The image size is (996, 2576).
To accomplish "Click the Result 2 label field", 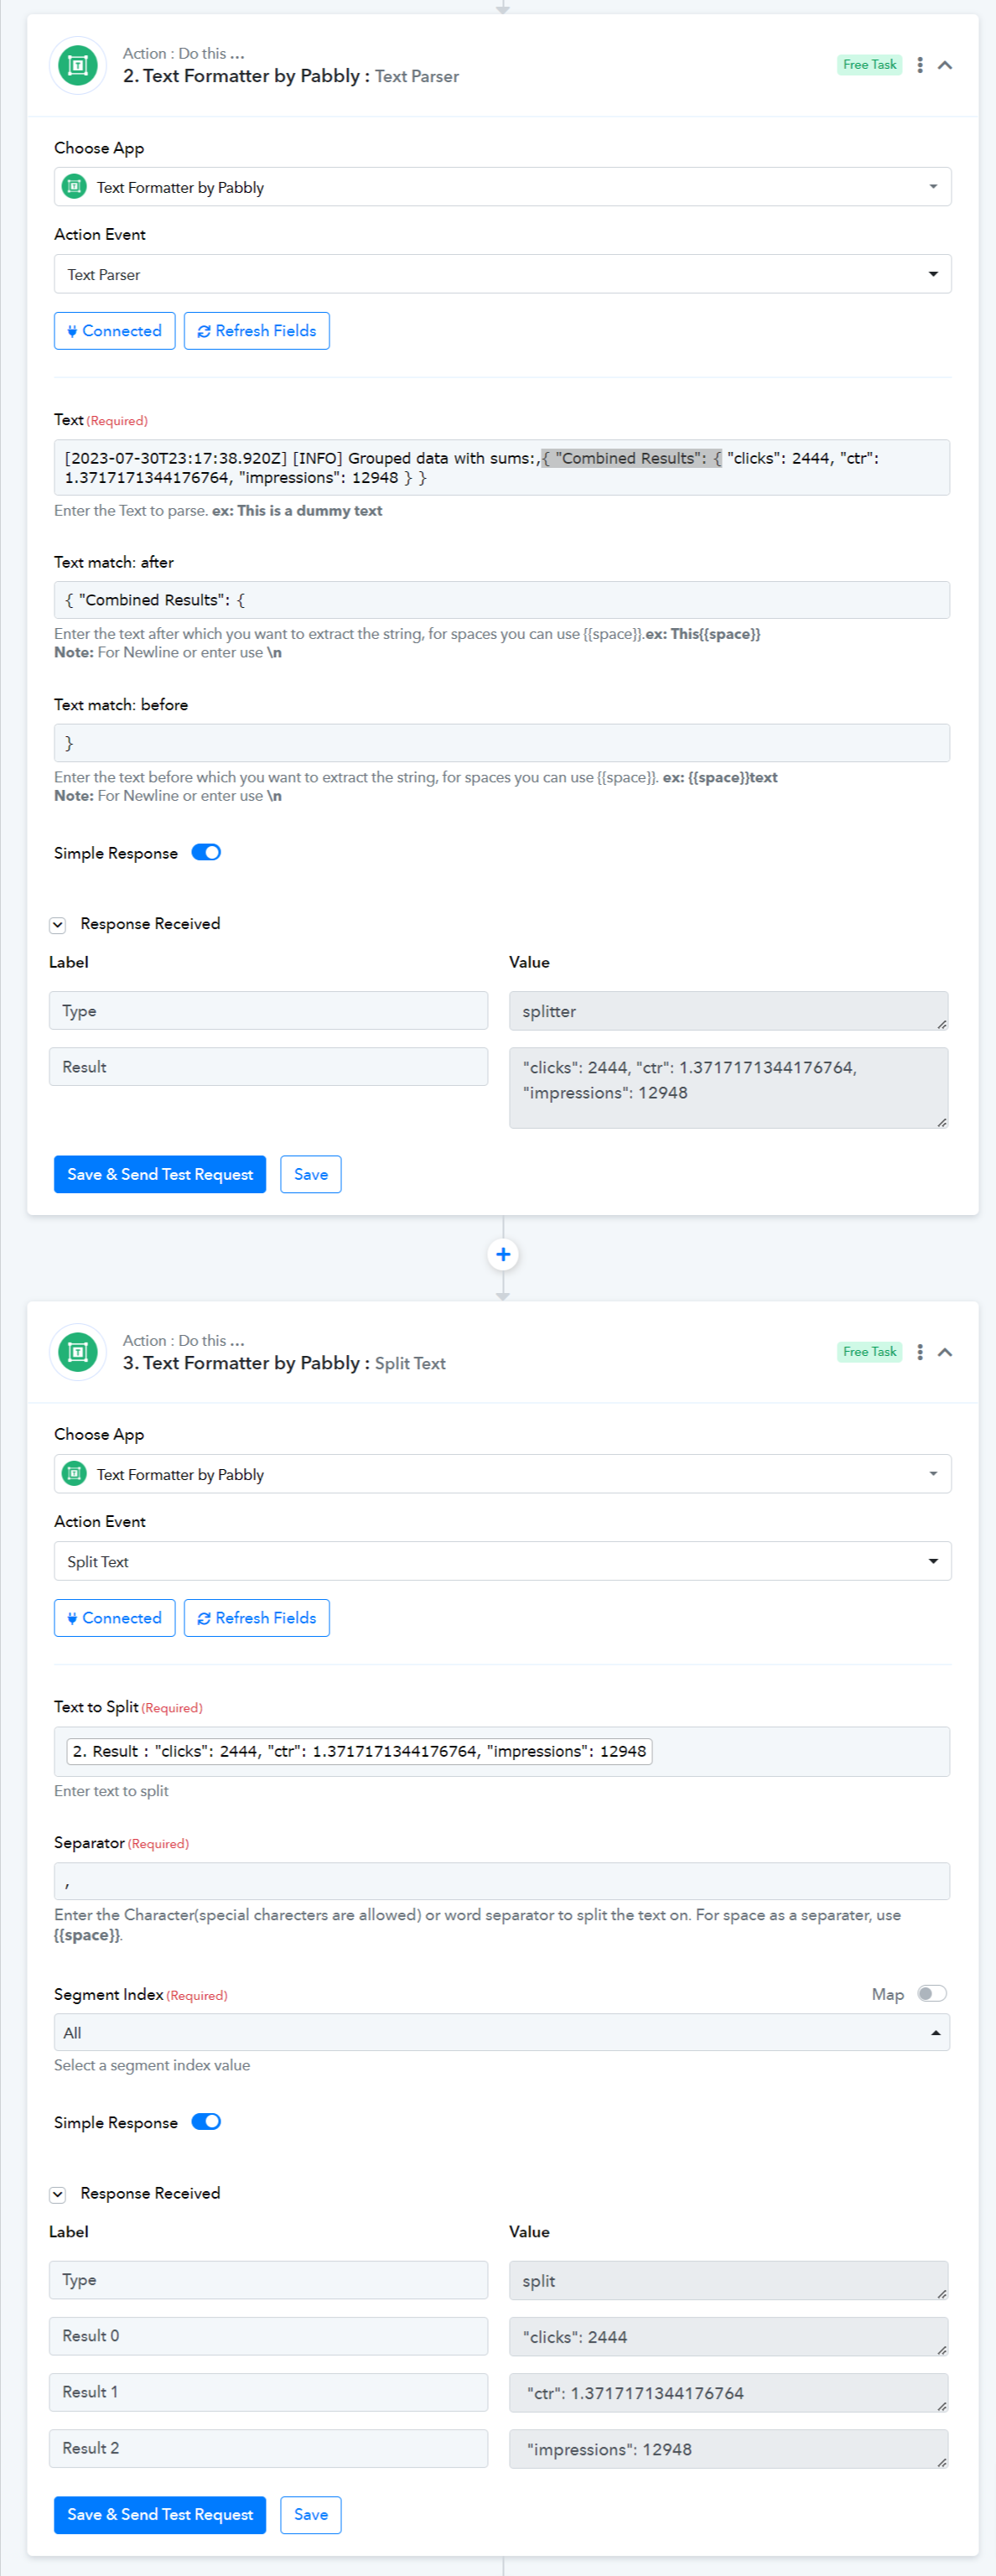I will (268, 2448).
